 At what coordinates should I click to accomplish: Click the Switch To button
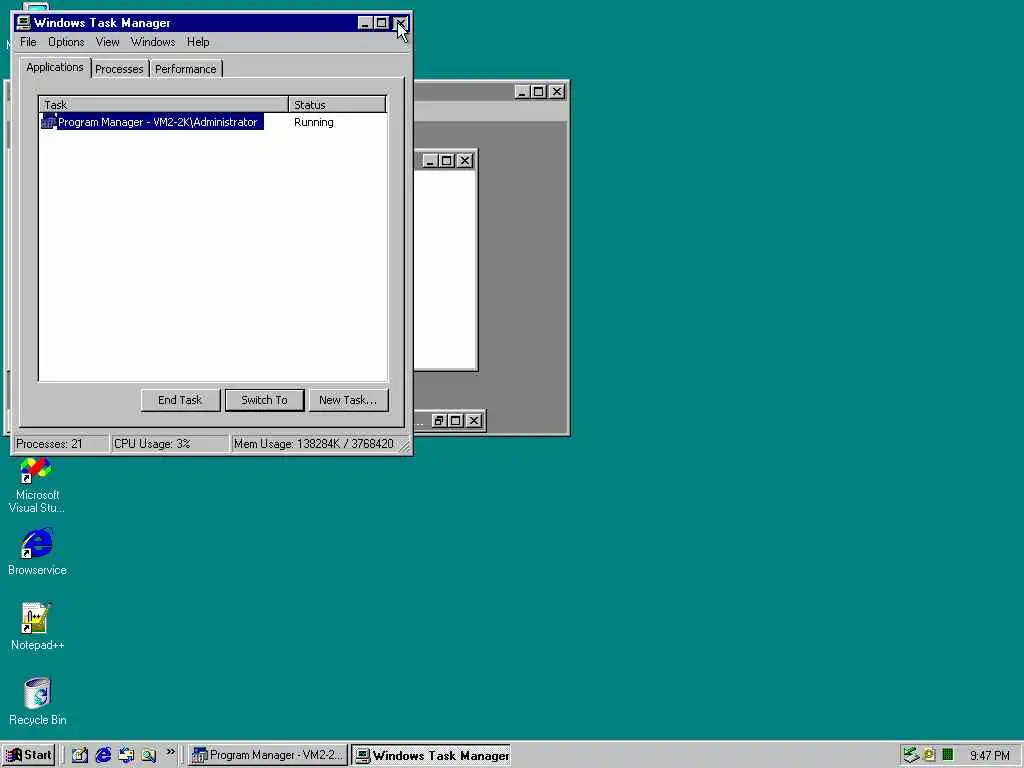tap(264, 400)
